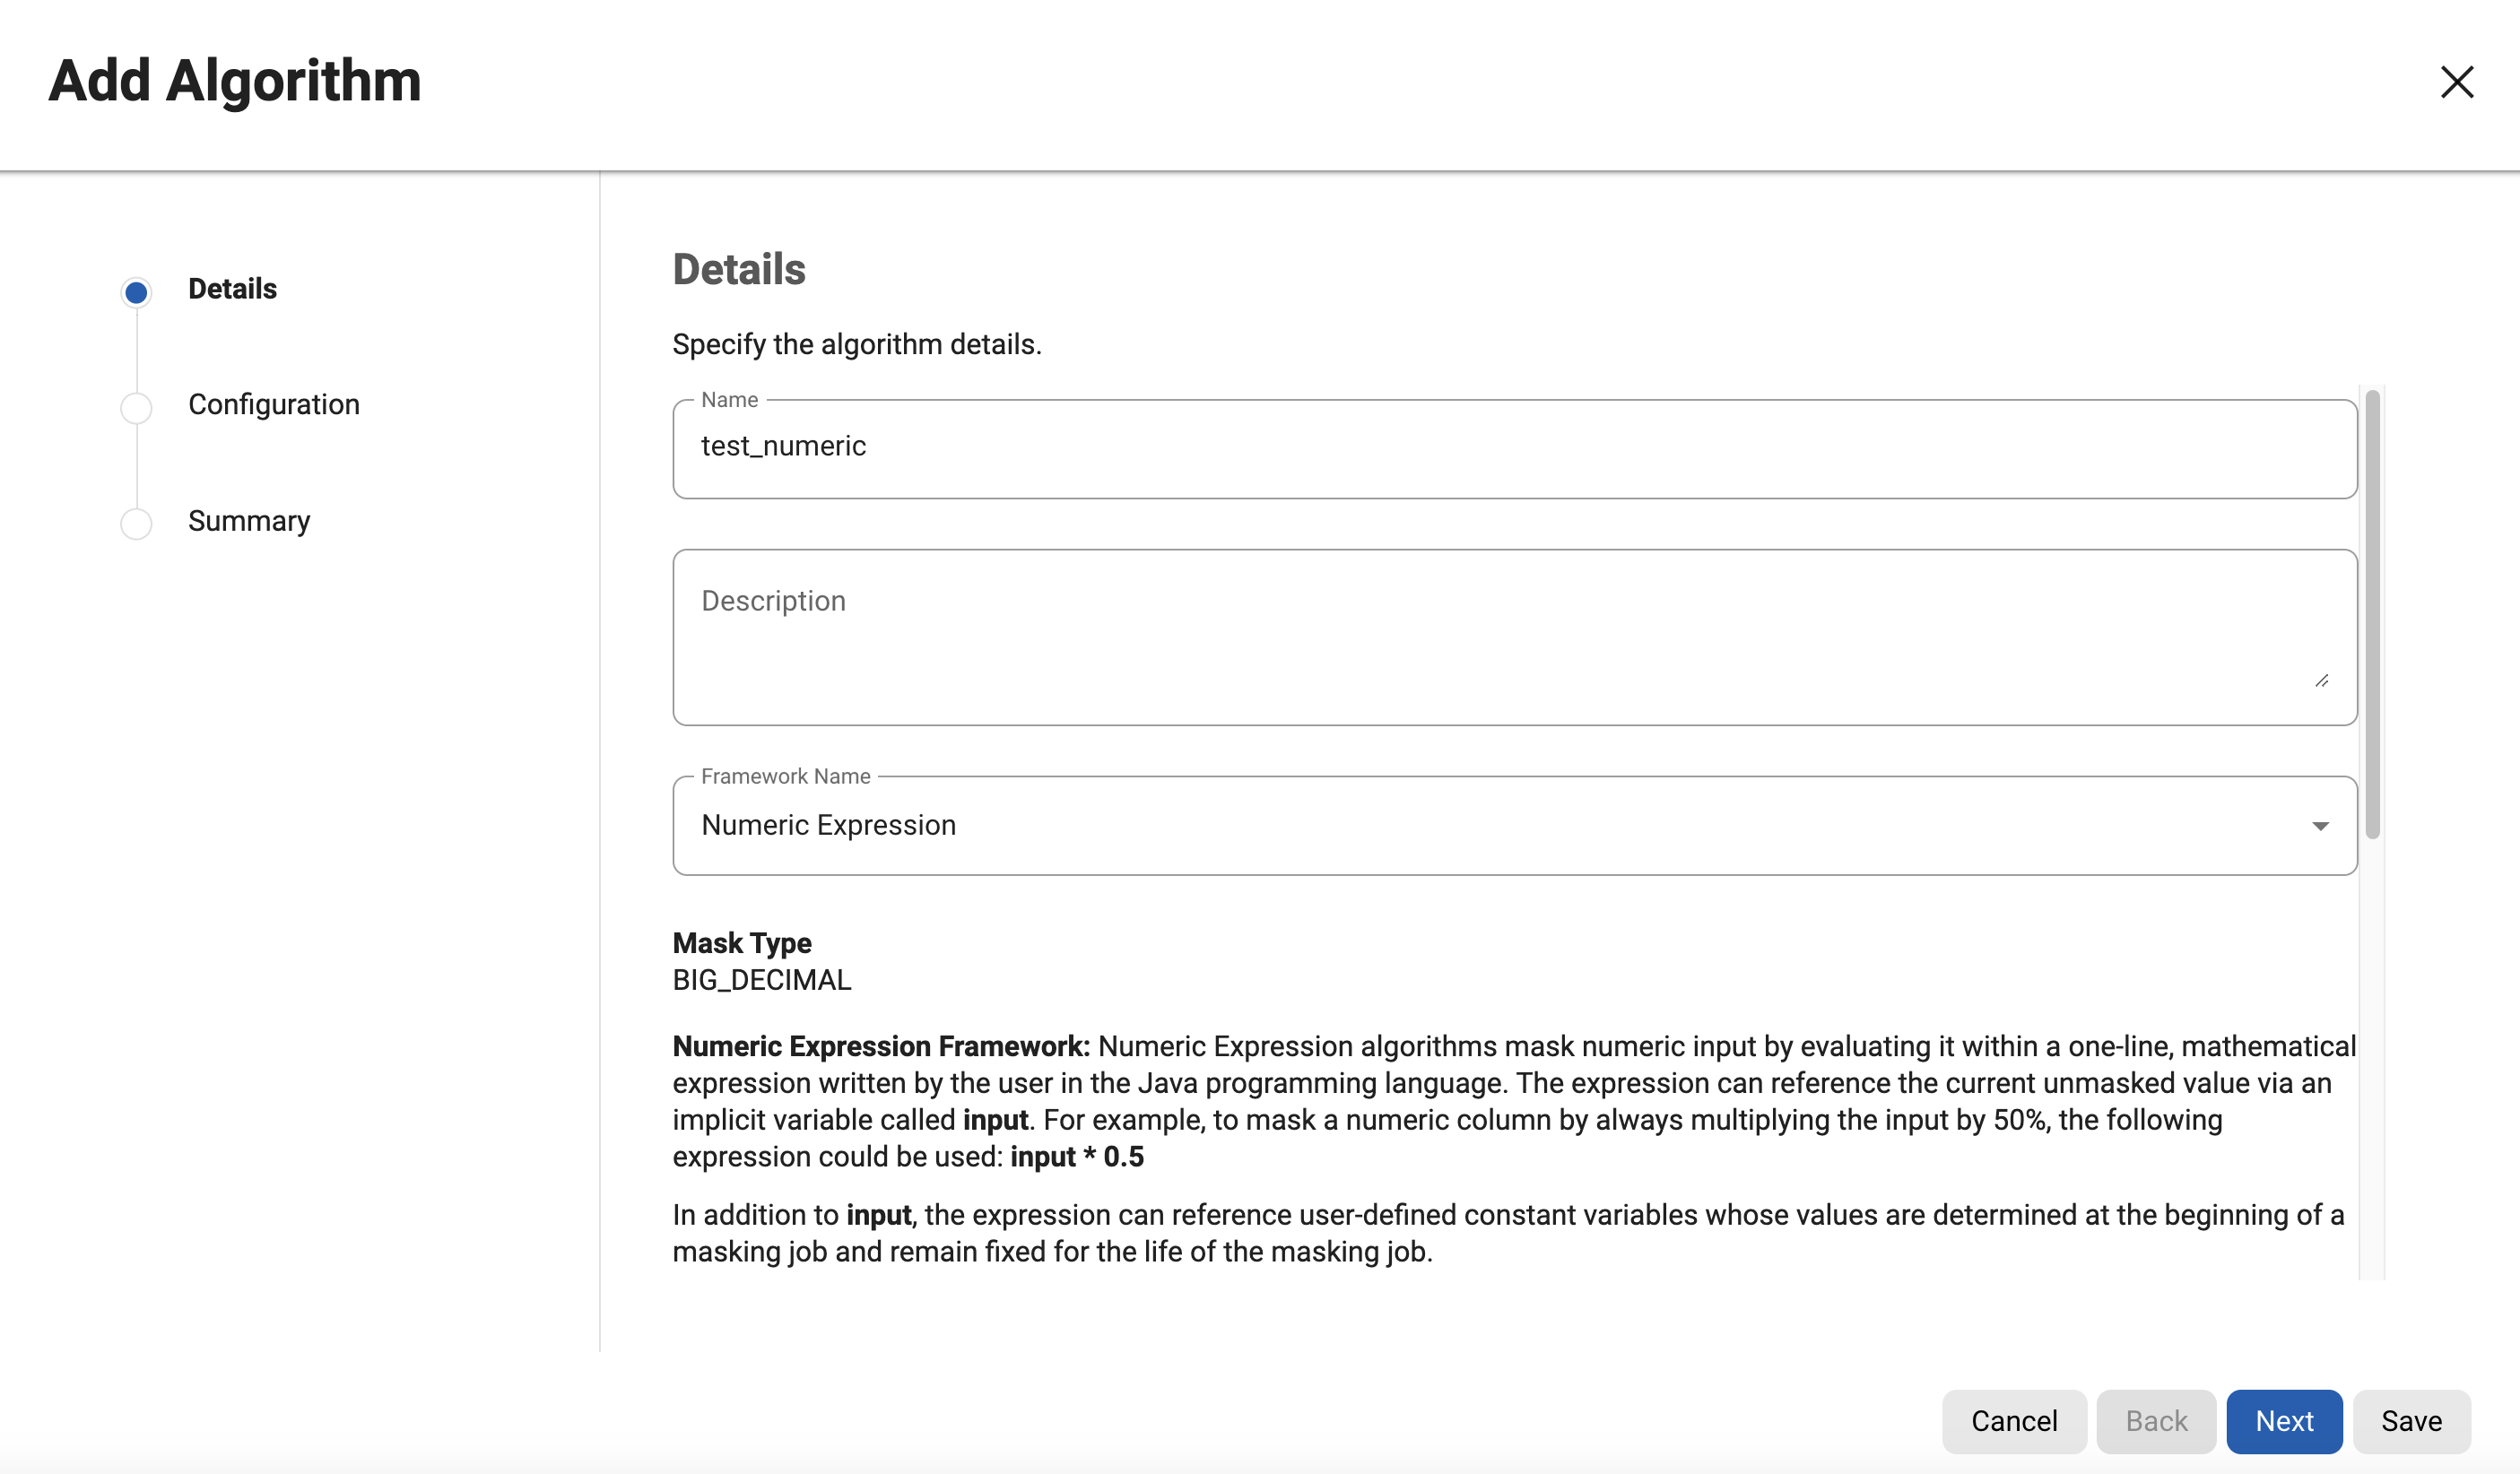The height and width of the screenshot is (1474, 2520).
Task: Click the Details section heading
Action: click(738, 270)
